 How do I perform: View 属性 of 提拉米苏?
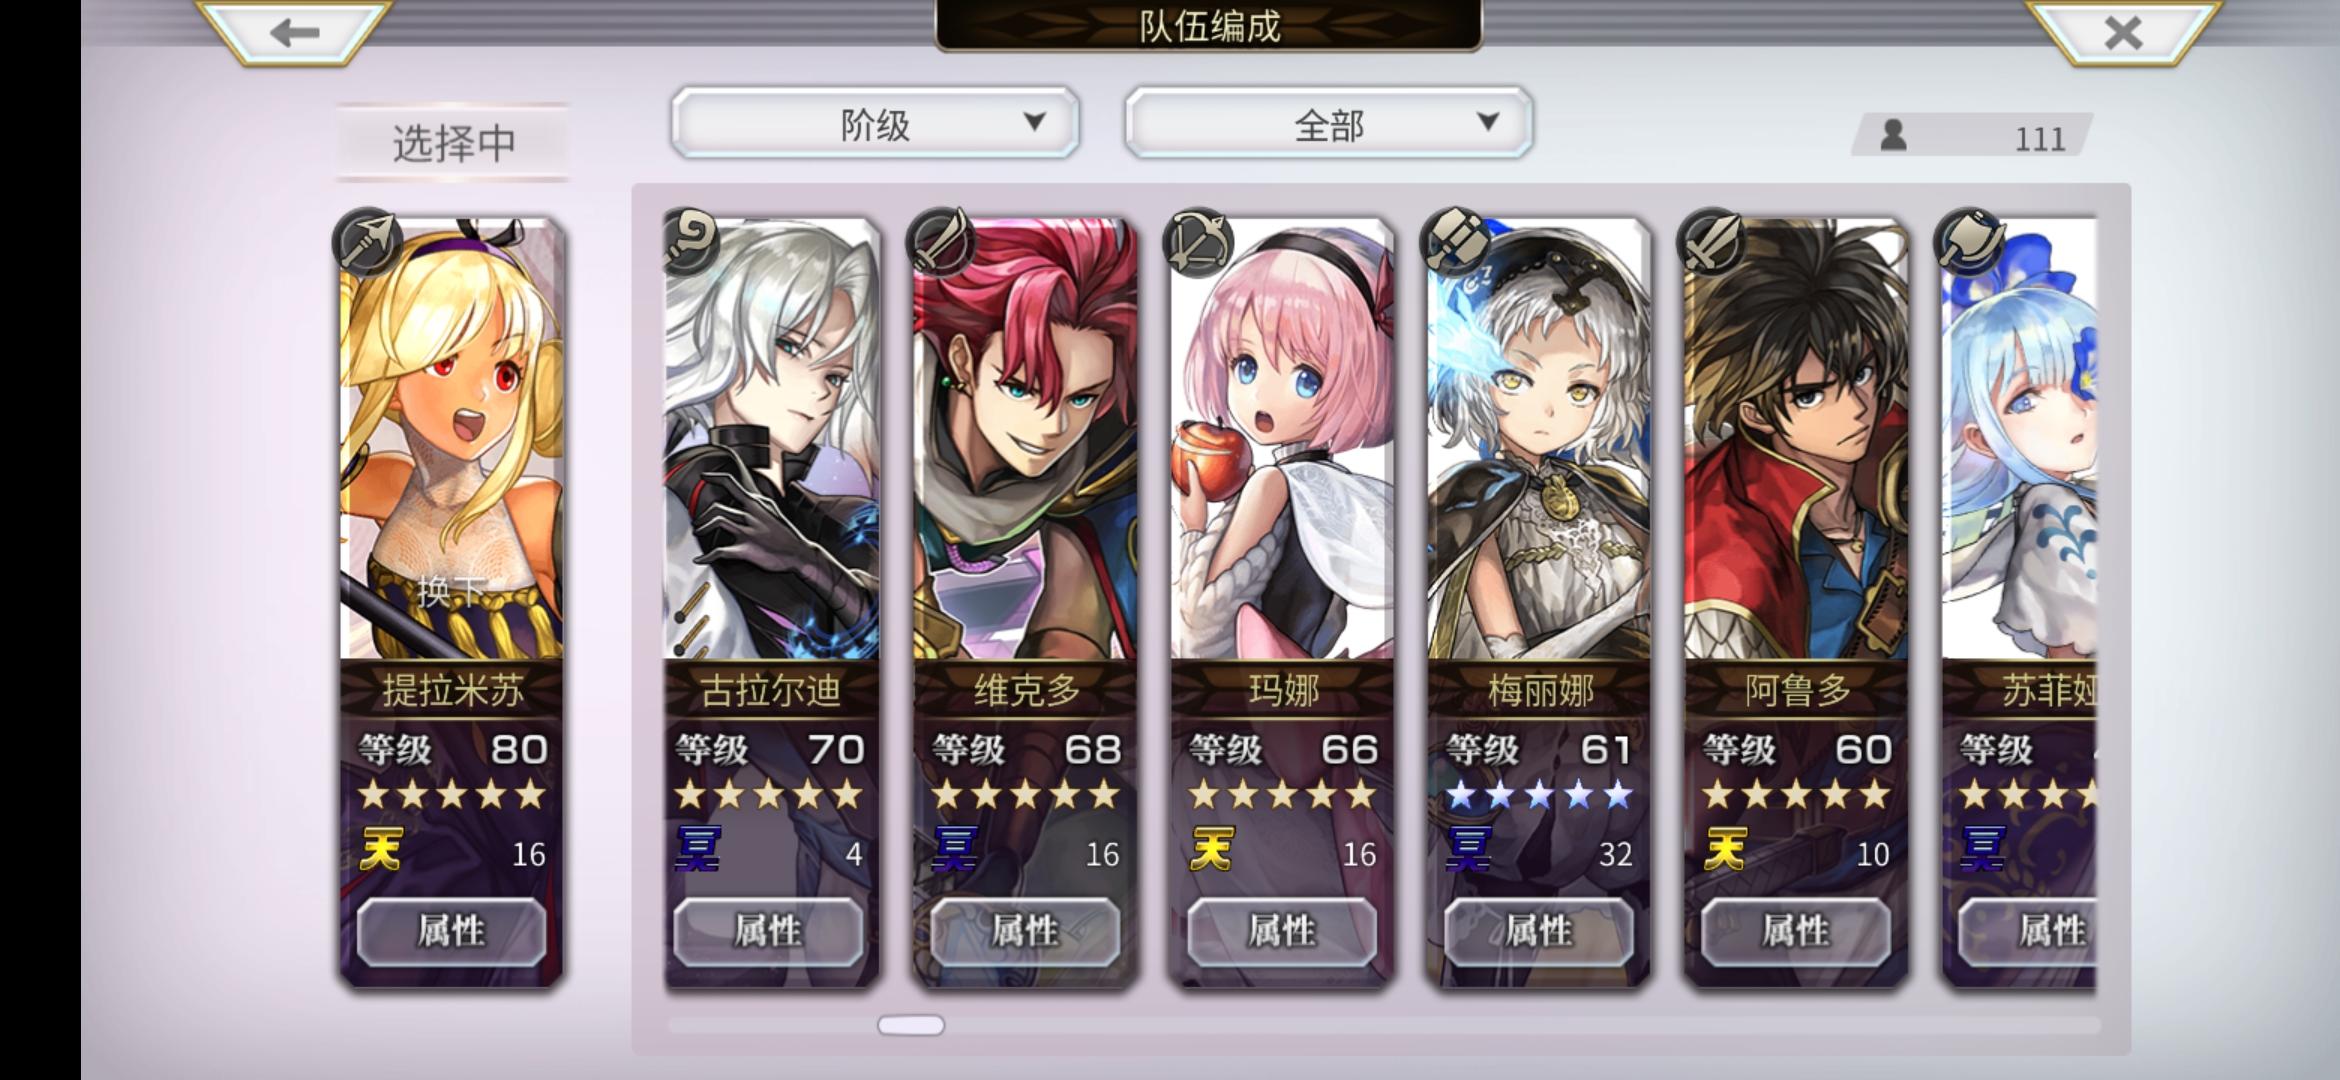coord(451,931)
